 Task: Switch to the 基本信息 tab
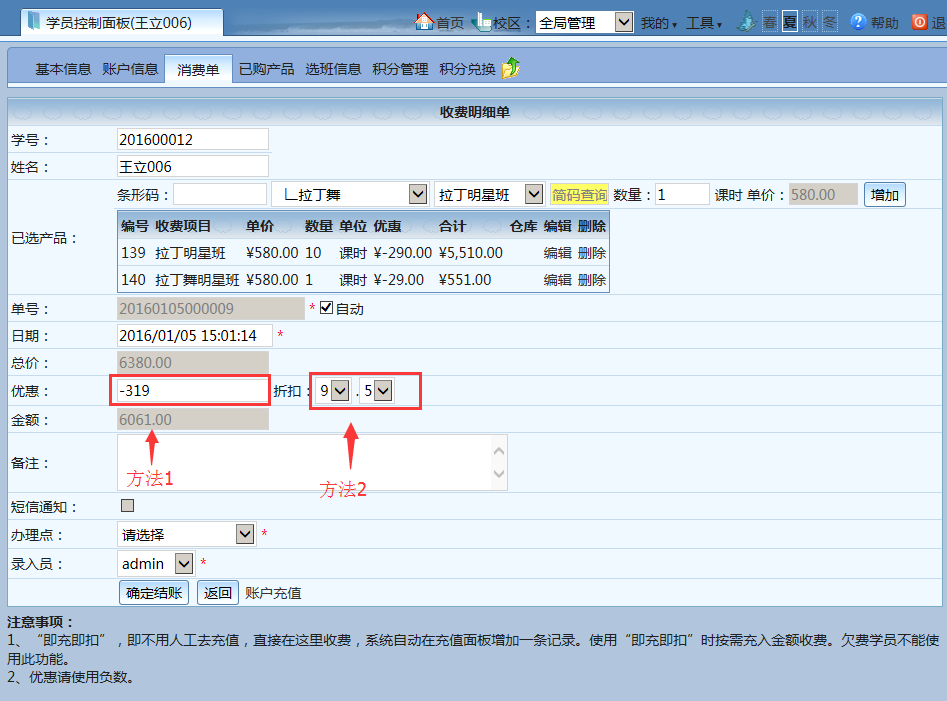(x=63, y=69)
